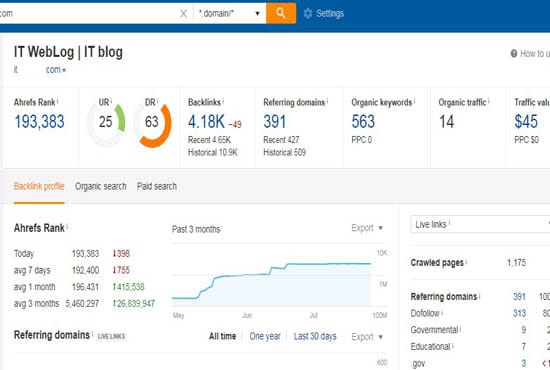
Task: Open Settings gear icon
Action: pyautogui.click(x=308, y=13)
